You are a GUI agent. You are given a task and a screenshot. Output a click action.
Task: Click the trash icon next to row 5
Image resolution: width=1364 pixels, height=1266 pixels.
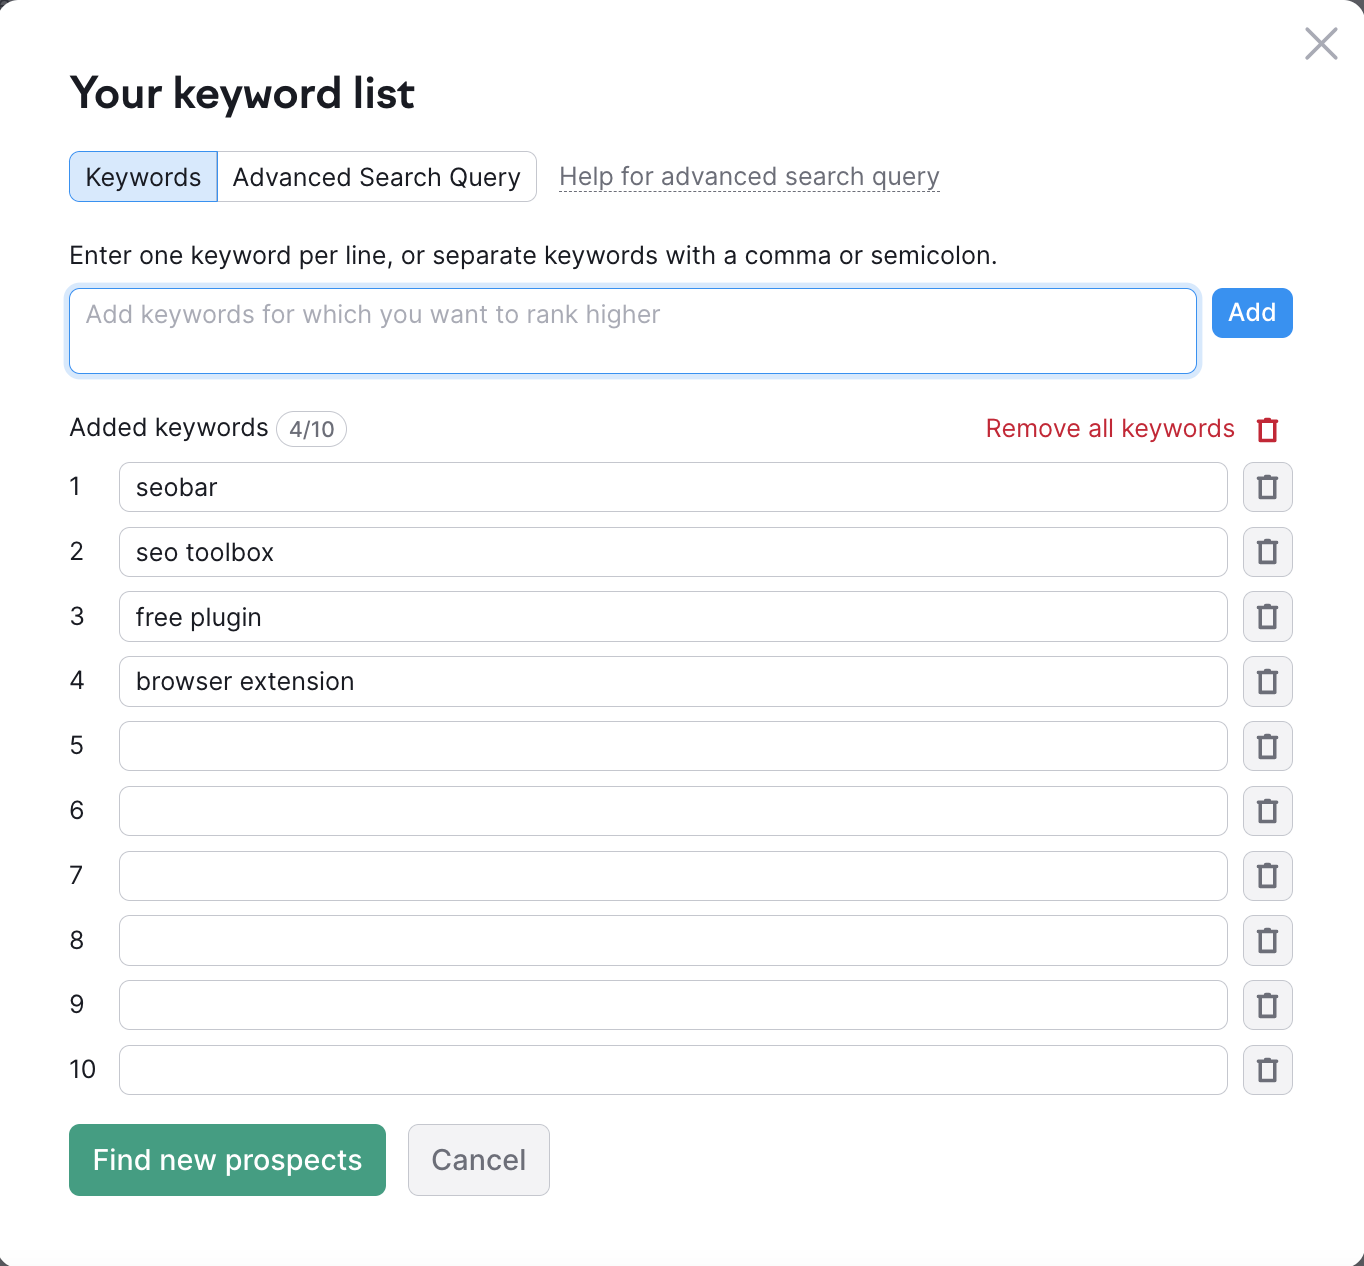point(1267,746)
